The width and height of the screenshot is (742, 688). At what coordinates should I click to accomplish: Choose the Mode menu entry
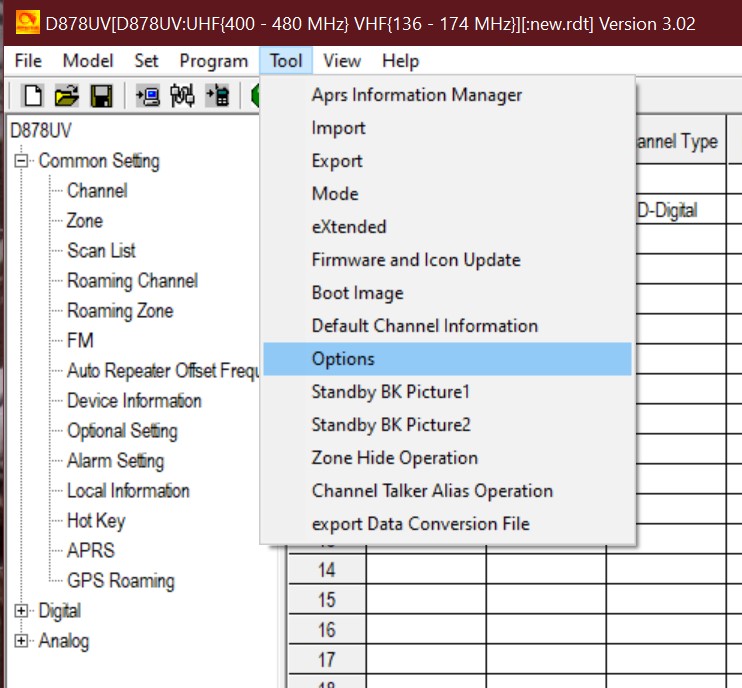click(447, 194)
